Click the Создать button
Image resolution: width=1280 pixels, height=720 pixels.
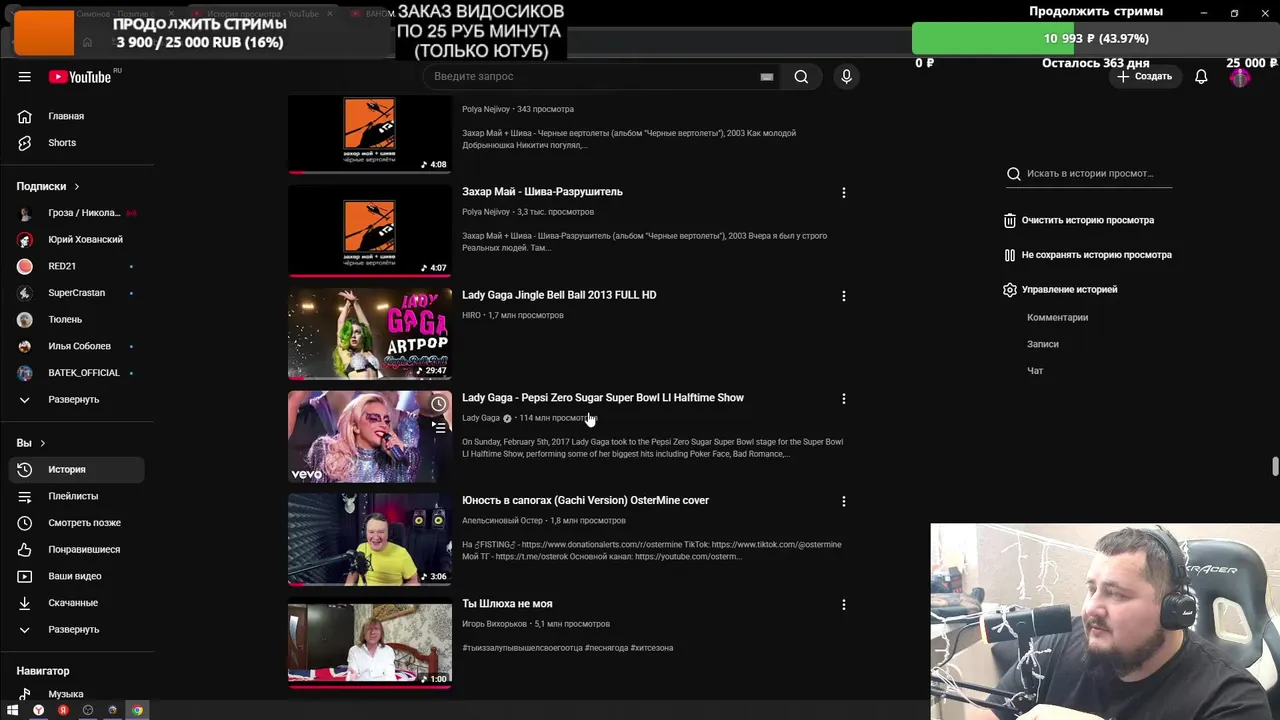(1144, 77)
